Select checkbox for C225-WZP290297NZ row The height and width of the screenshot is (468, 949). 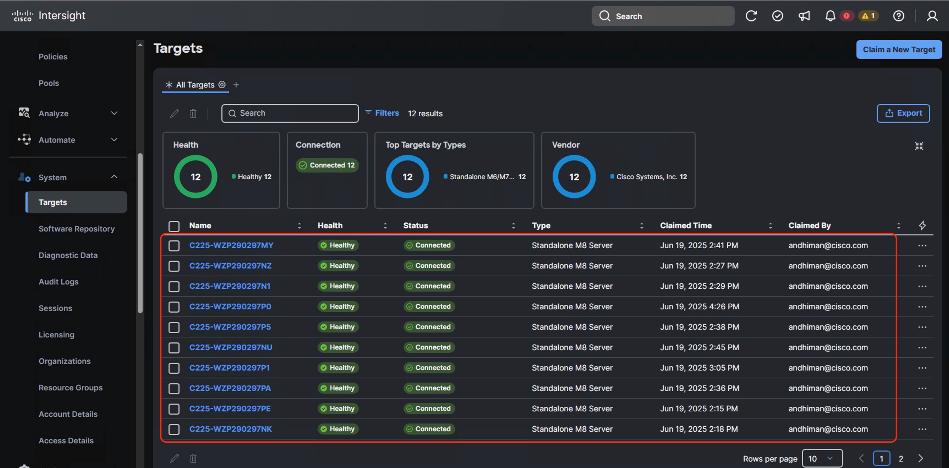tap(174, 266)
